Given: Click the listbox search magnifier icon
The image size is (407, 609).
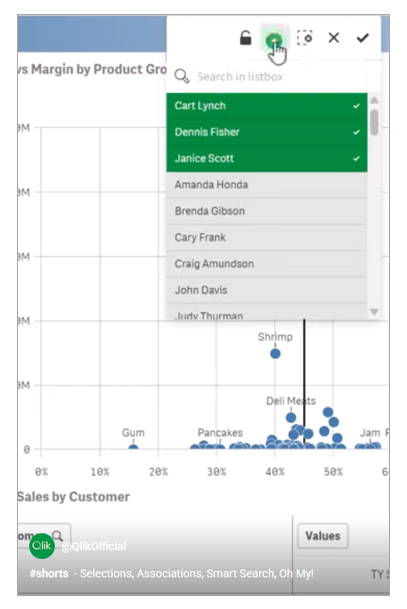Looking at the screenshot, I should [181, 76].
